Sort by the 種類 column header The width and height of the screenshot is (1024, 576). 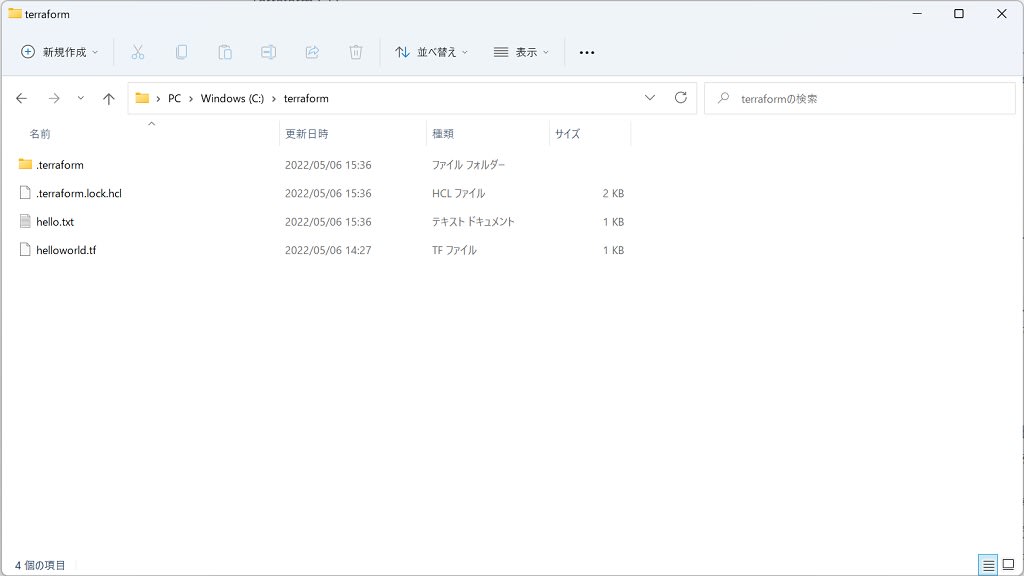(443, 134)
